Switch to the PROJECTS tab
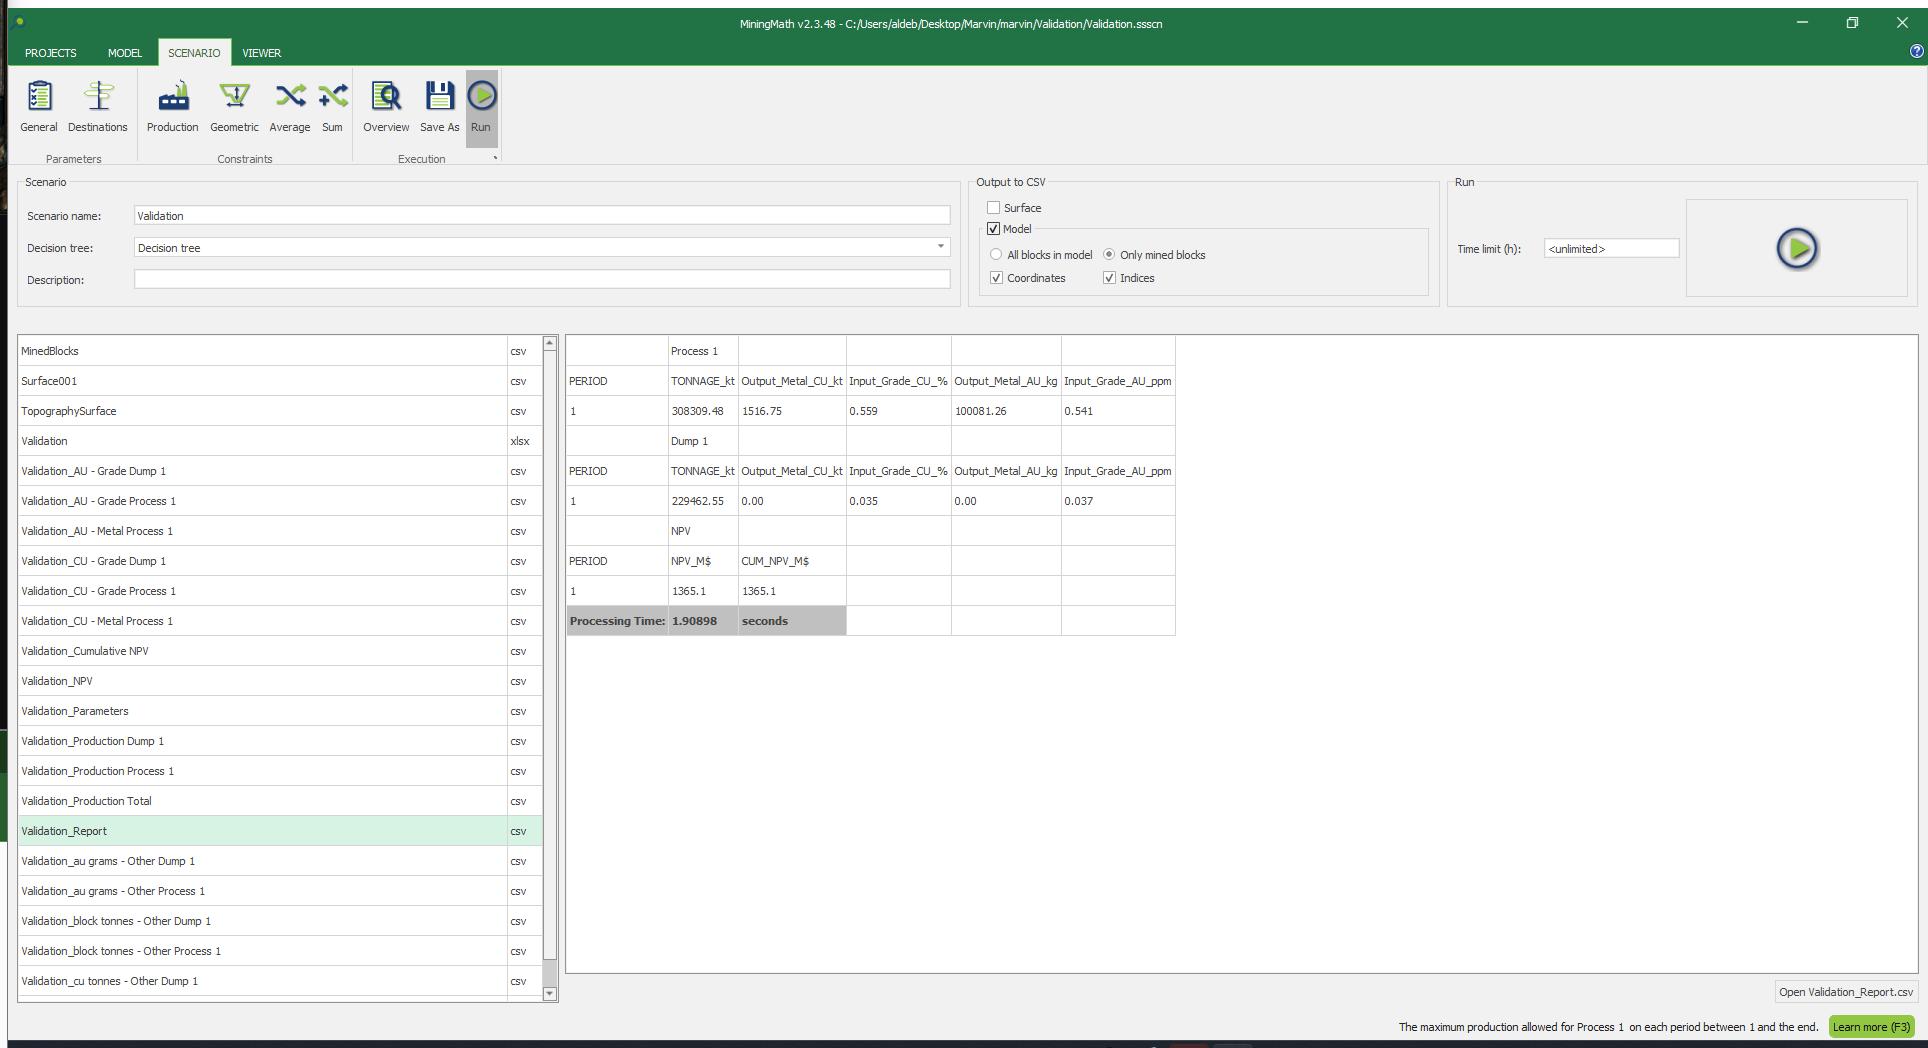1928x1048 pixels. click(x=50, y=53)
